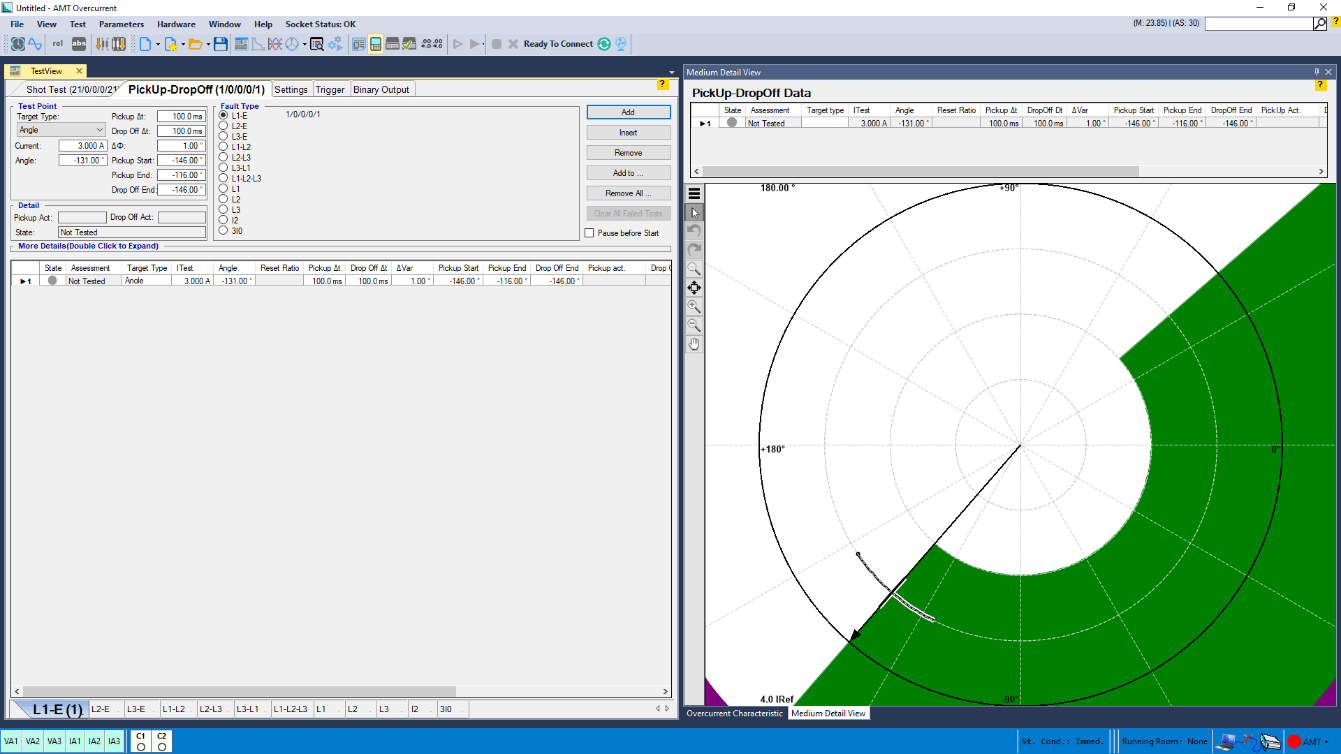
Task: Expand the new document dropdown arrow
Action: 158,44
